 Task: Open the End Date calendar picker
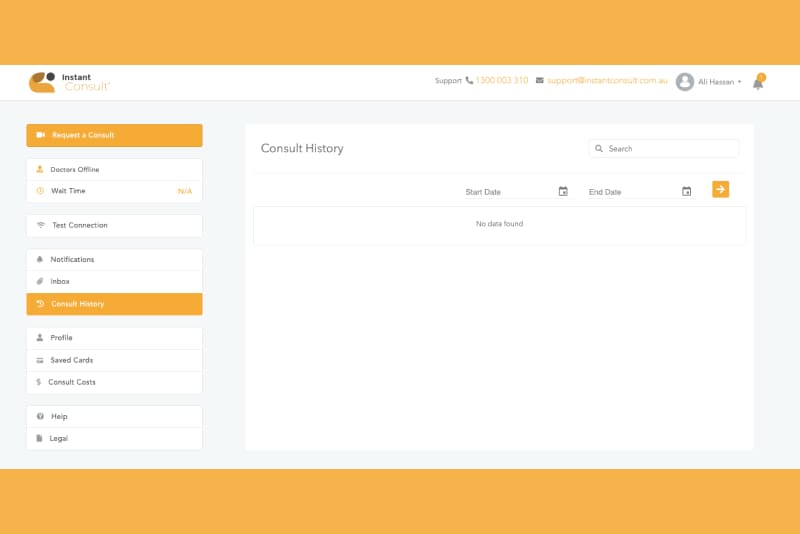point(686,191)
